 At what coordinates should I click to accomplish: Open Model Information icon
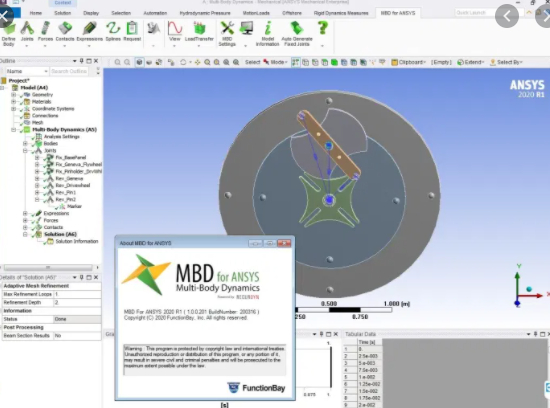[268, 29]
